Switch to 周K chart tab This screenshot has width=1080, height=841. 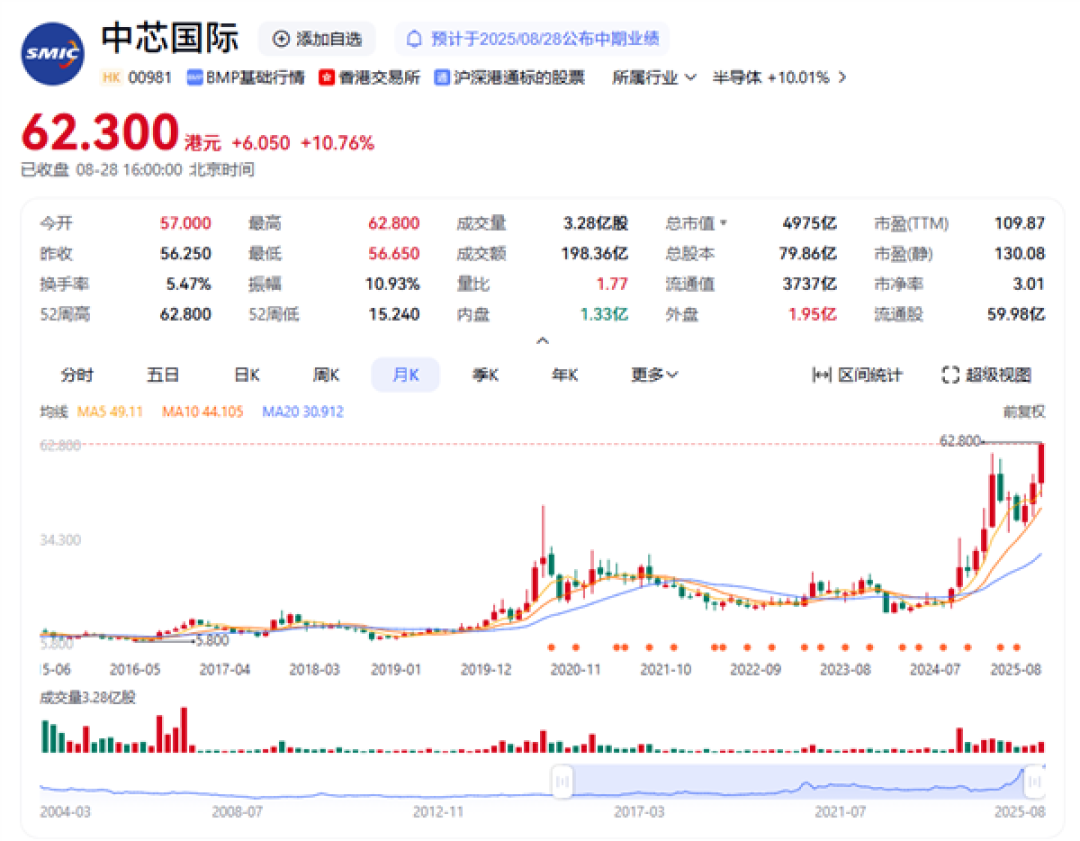tap(326, 375)
